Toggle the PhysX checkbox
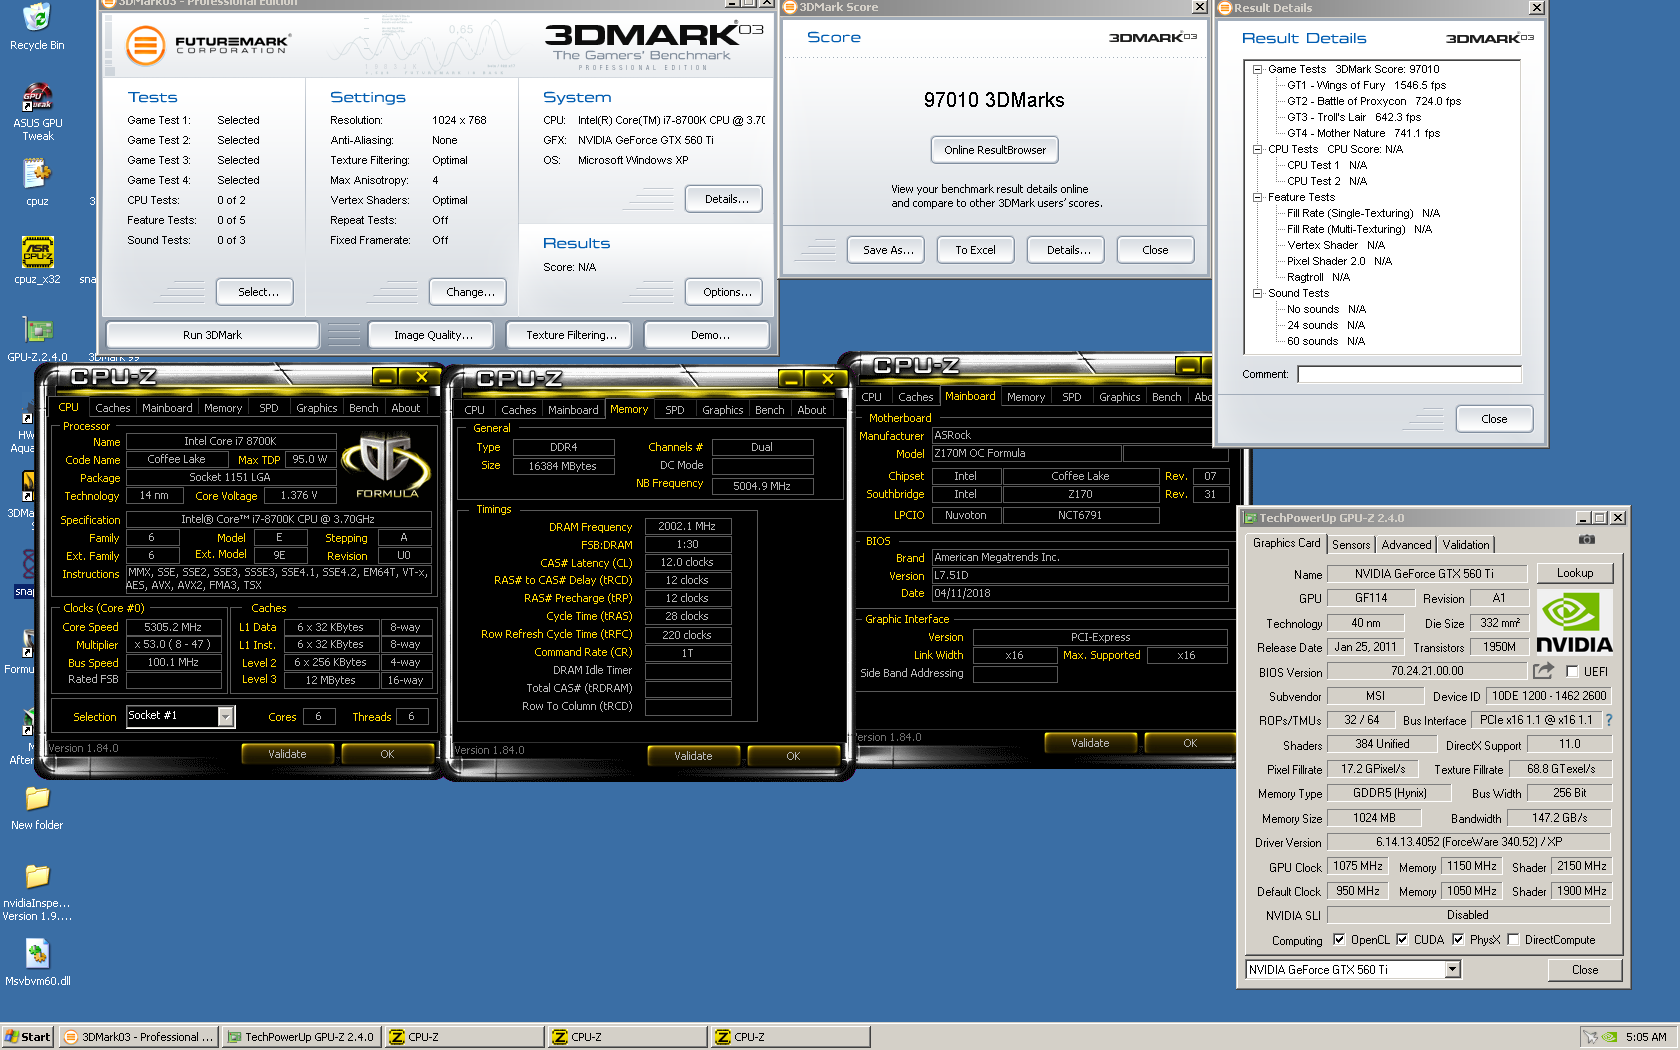Image resolution: width=1680 pixels, height=1050 pixels. point(1458,940)
